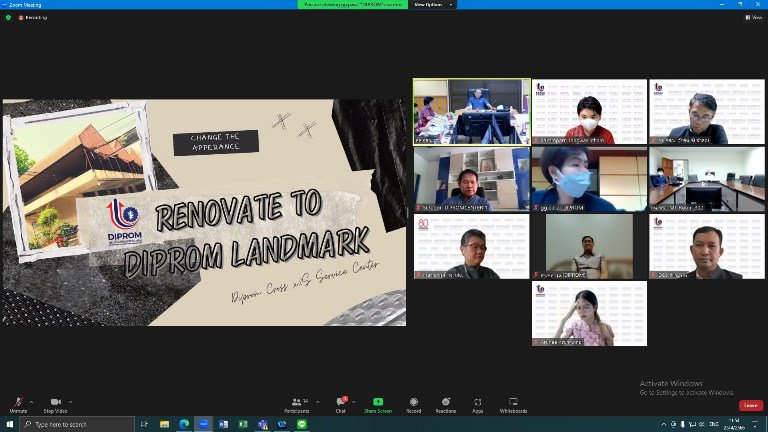The width and height of the screenshot is (768, 432).
Task: Open the Chat panel
Action: 341,405
